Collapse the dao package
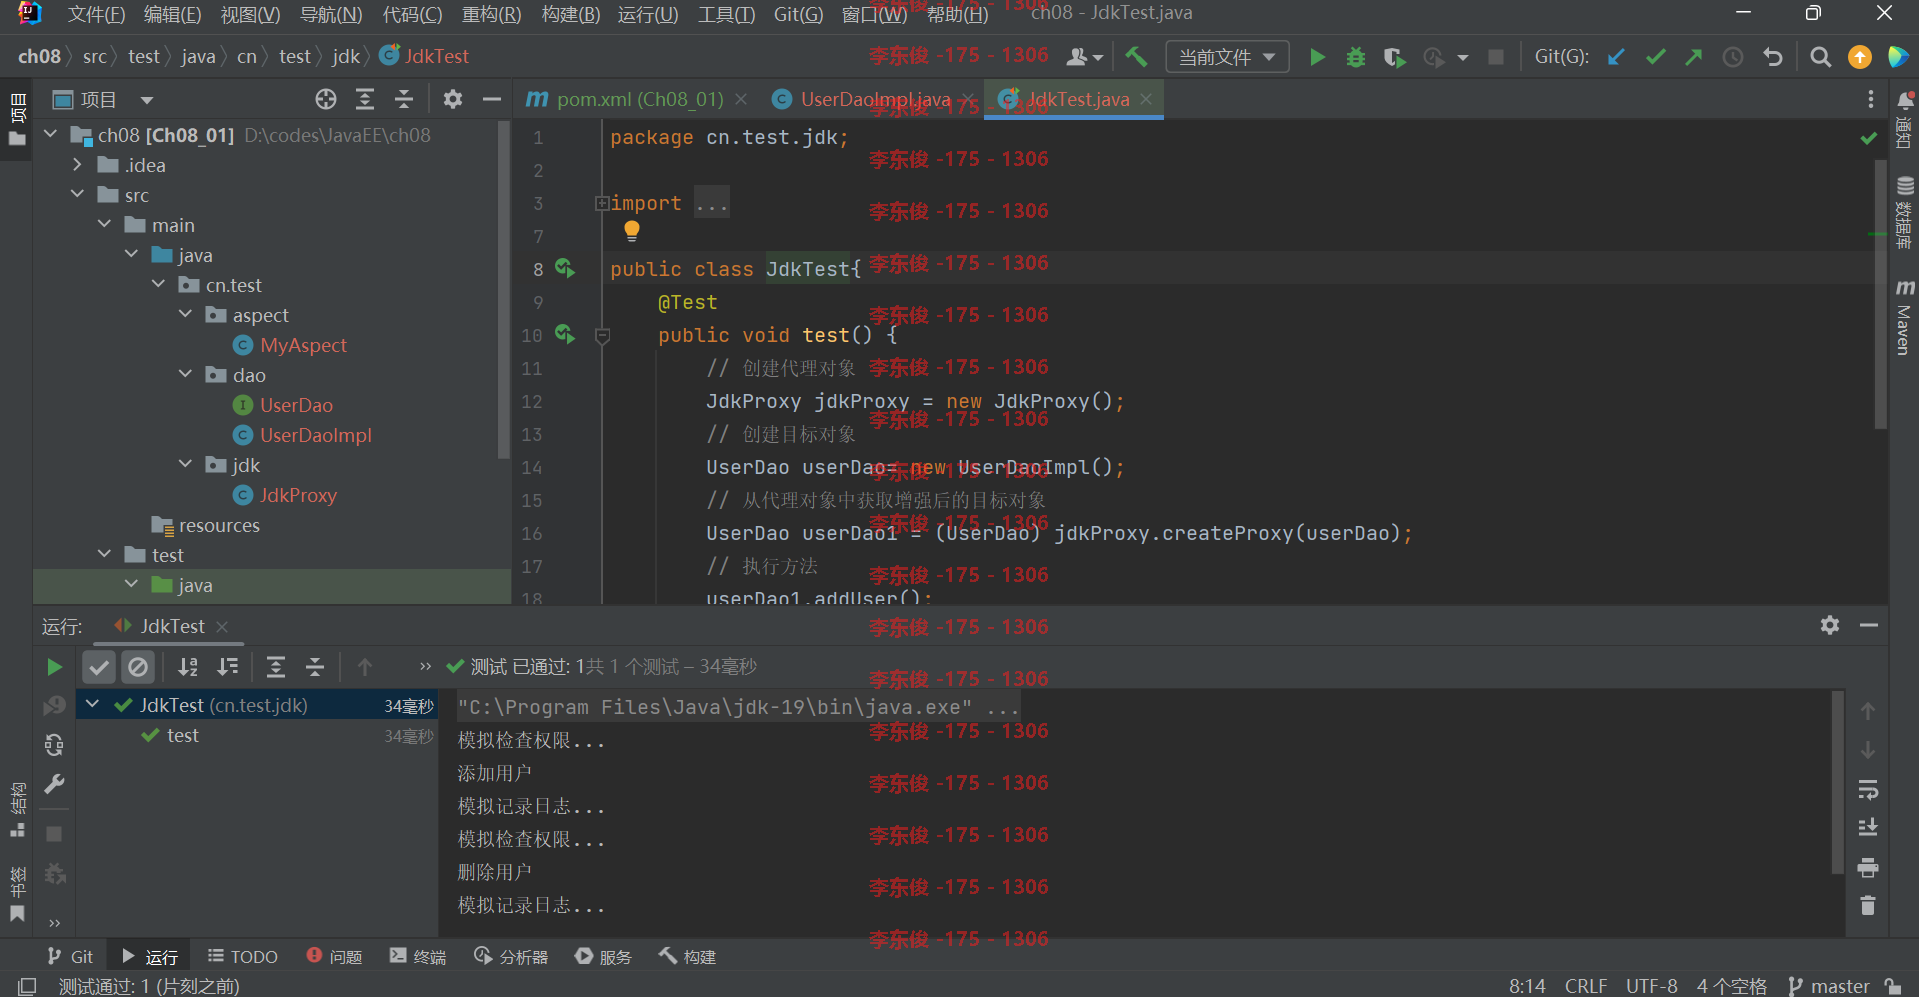This screenshot has width=1919, height=997. pyautogui.click(x=185, y=375)
